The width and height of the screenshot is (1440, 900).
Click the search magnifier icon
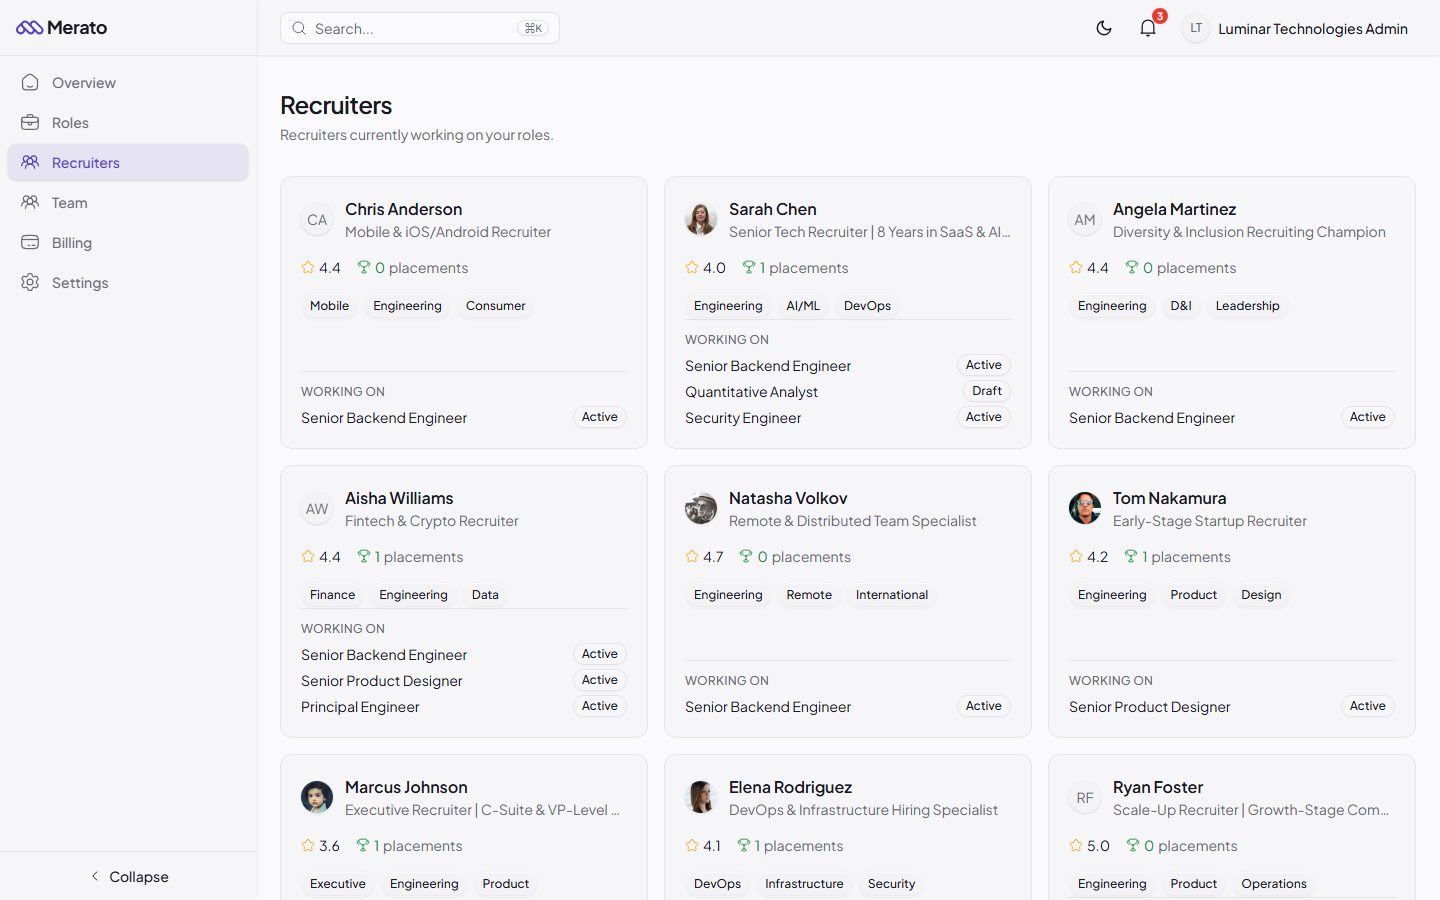[299, 28]
